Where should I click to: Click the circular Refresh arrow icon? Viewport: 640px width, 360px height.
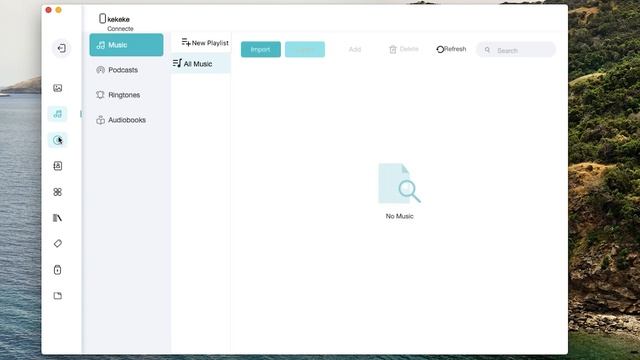click(440, 49)
